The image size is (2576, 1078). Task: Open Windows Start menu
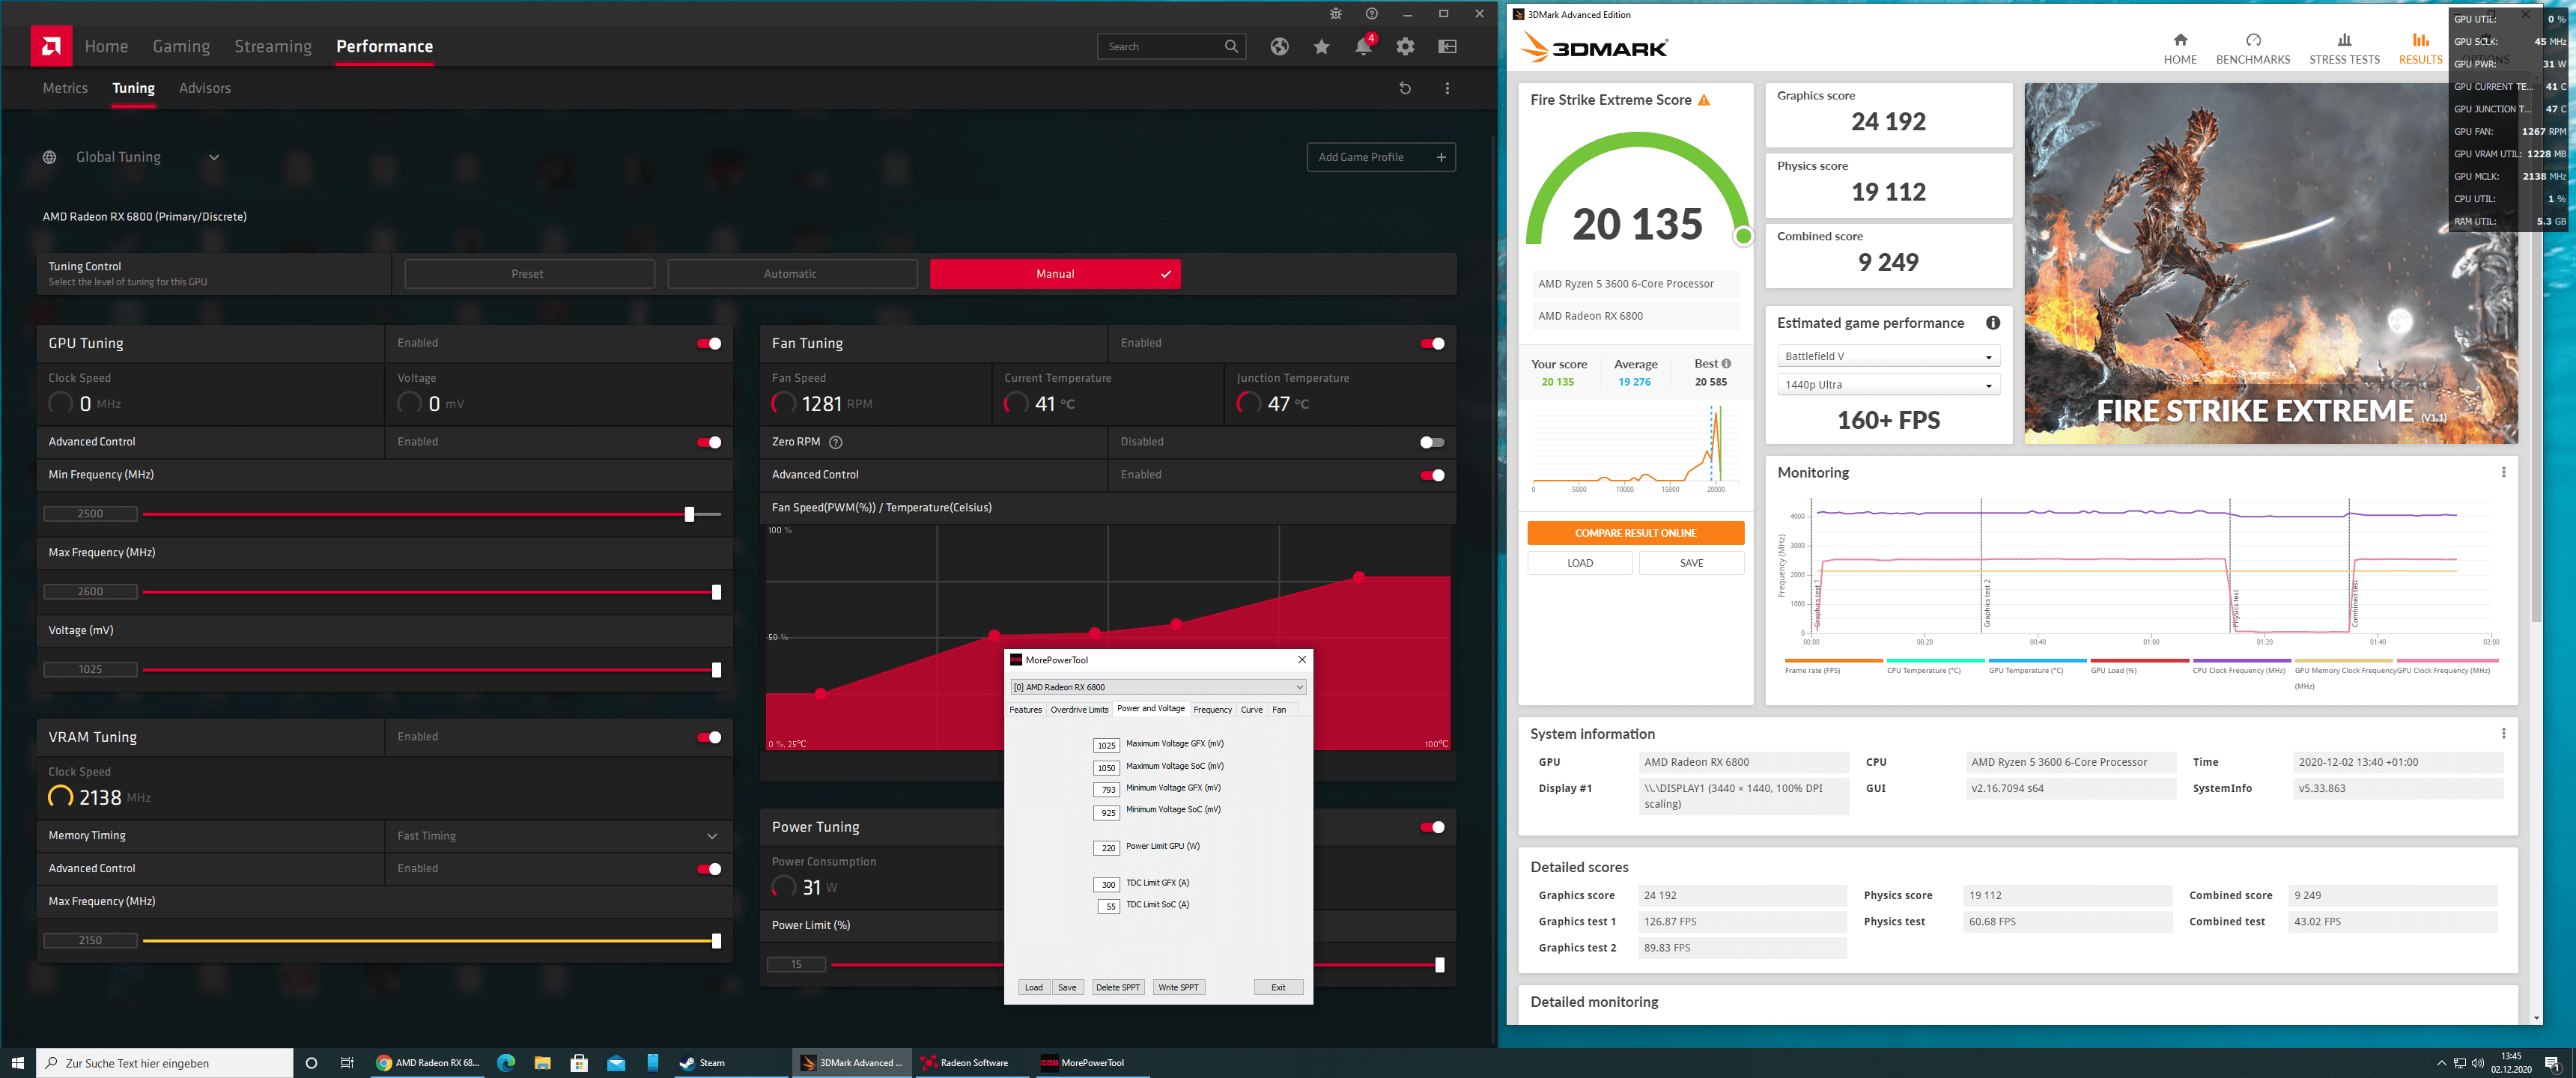[17, 1062]
